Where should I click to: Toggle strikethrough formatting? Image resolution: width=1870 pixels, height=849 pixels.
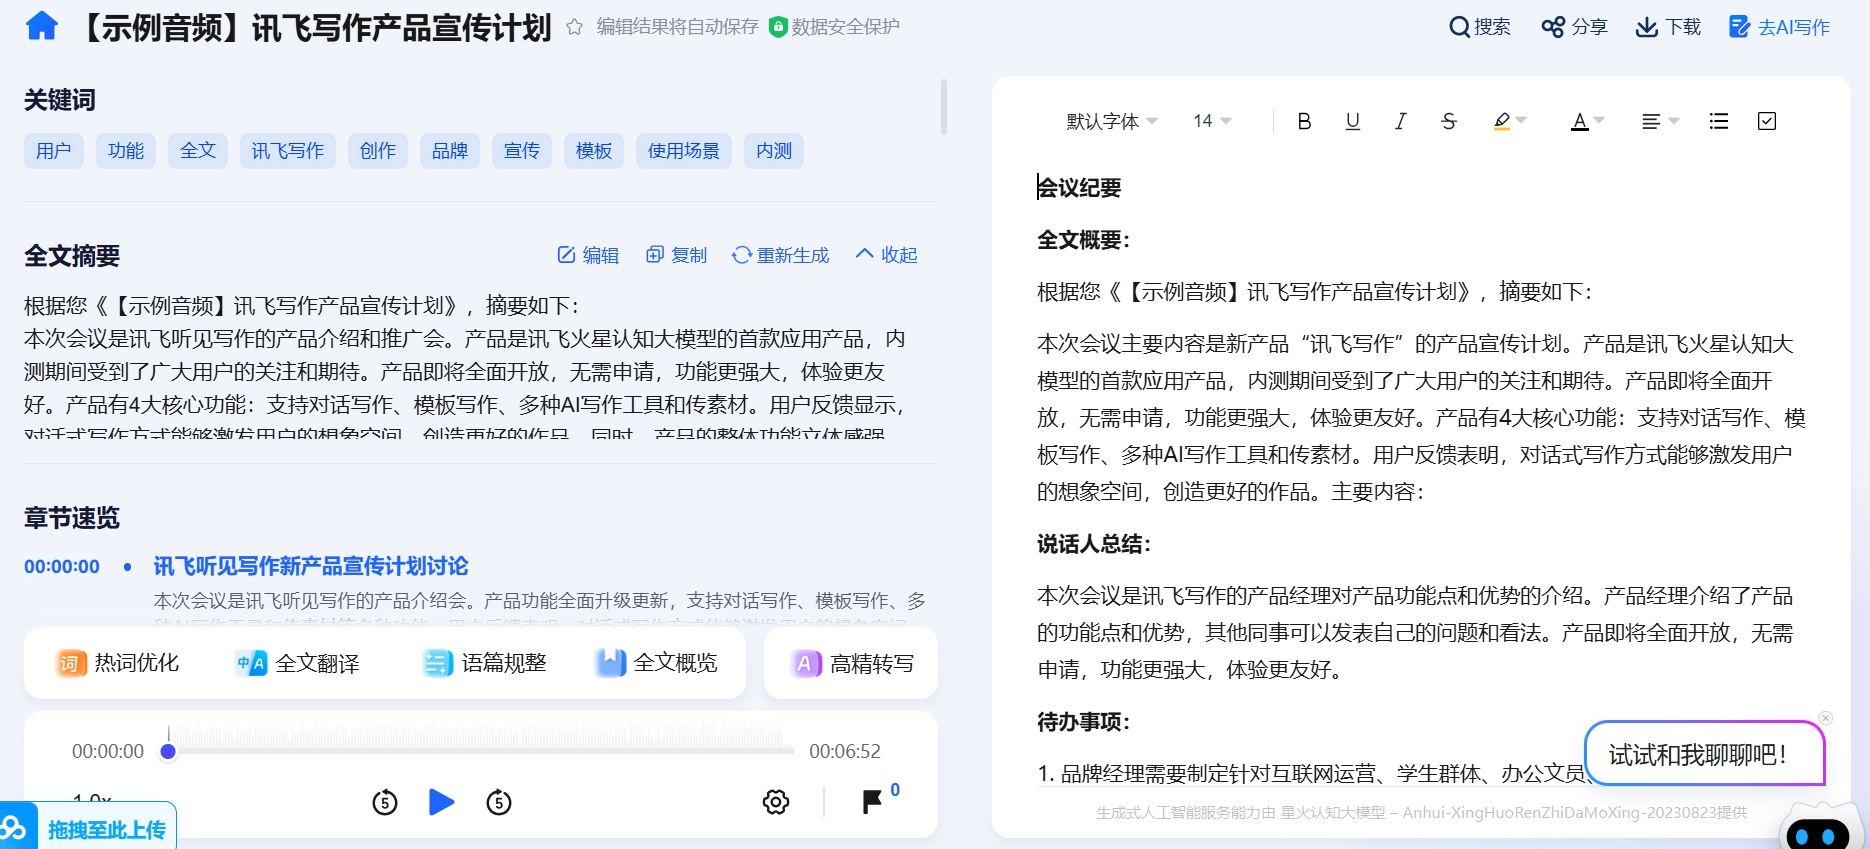pyautogui.click(x=1449, y=121)
